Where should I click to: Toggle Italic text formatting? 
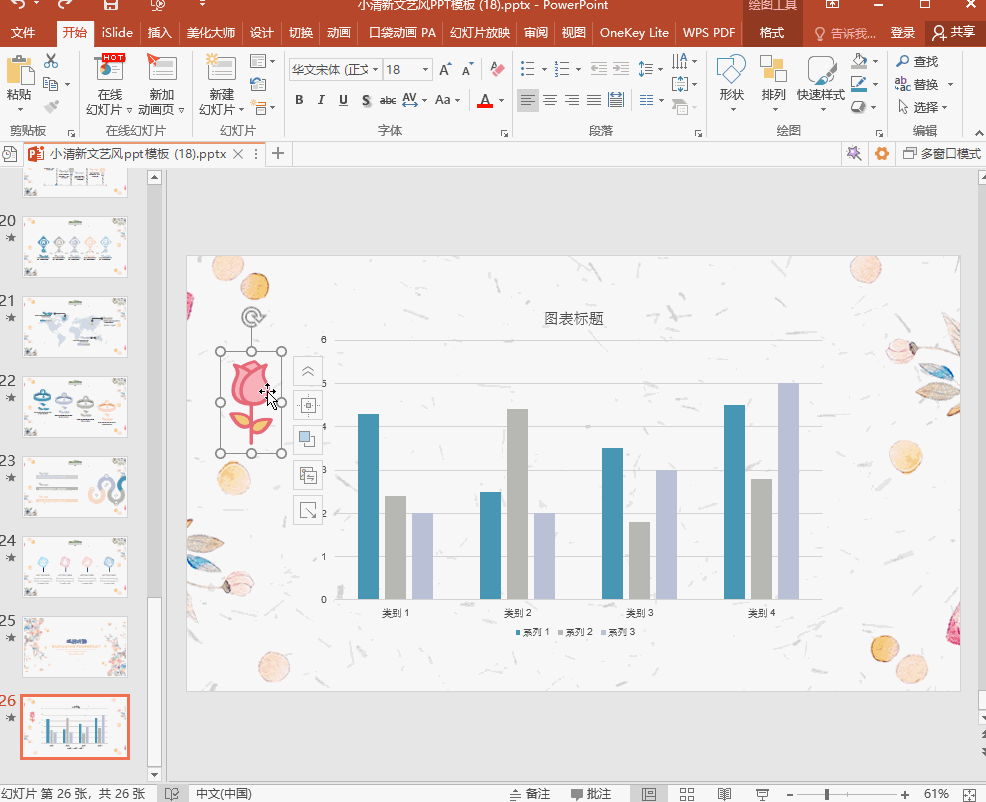point(321,99)
